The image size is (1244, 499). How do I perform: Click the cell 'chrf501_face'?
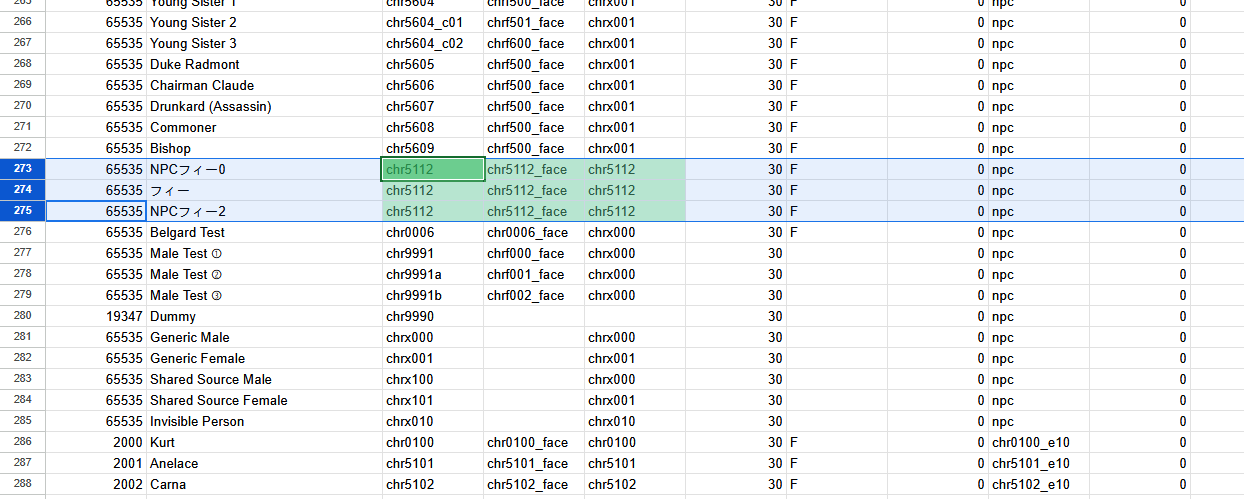click(x=534, y=22)
